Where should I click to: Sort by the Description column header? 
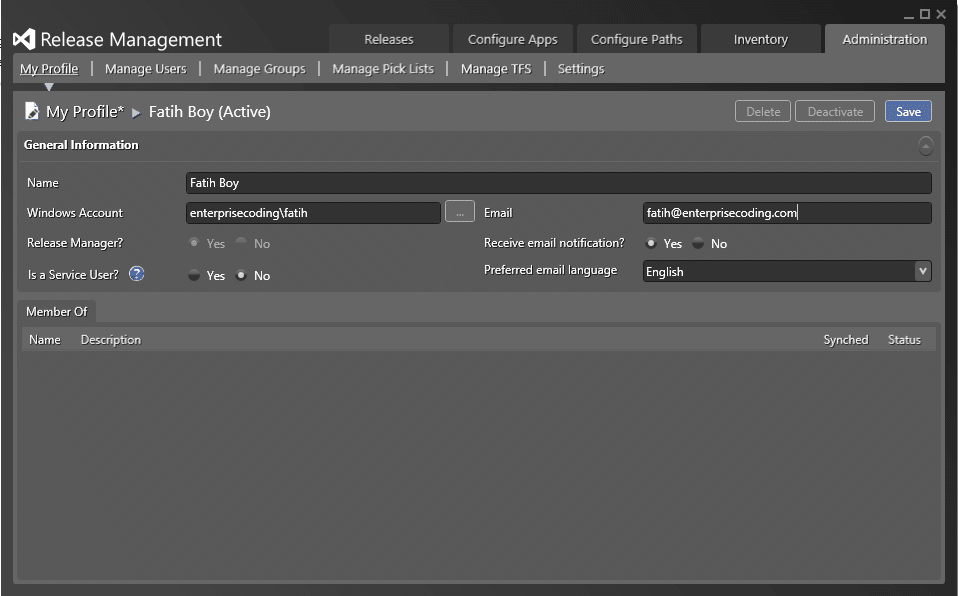tap(111, 339)
